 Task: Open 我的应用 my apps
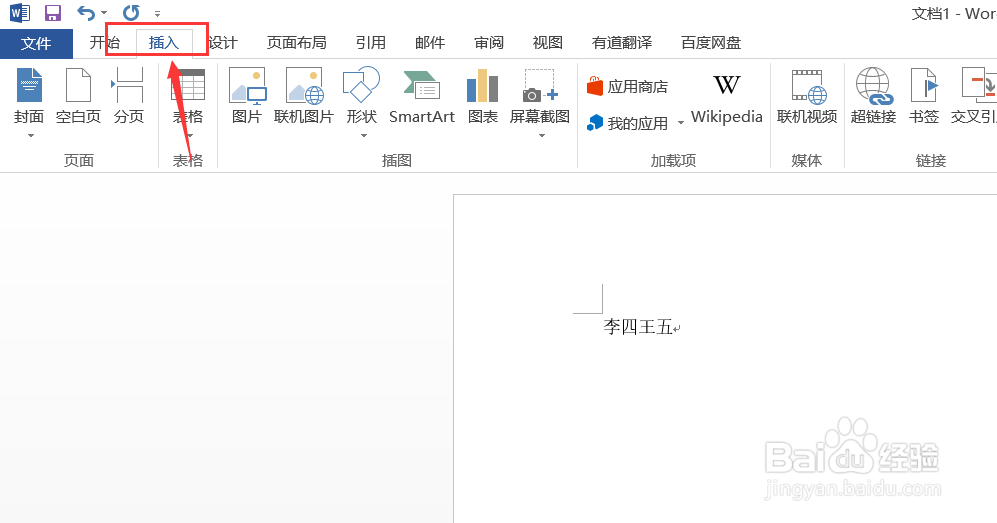pos(628,123)
